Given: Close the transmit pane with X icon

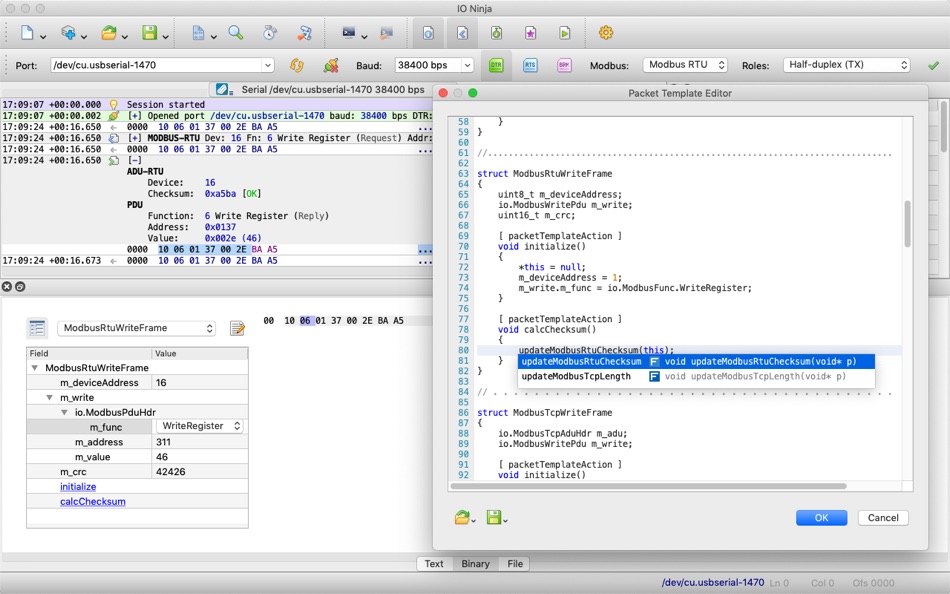Looking at the screenshot, I should point(7,287).
